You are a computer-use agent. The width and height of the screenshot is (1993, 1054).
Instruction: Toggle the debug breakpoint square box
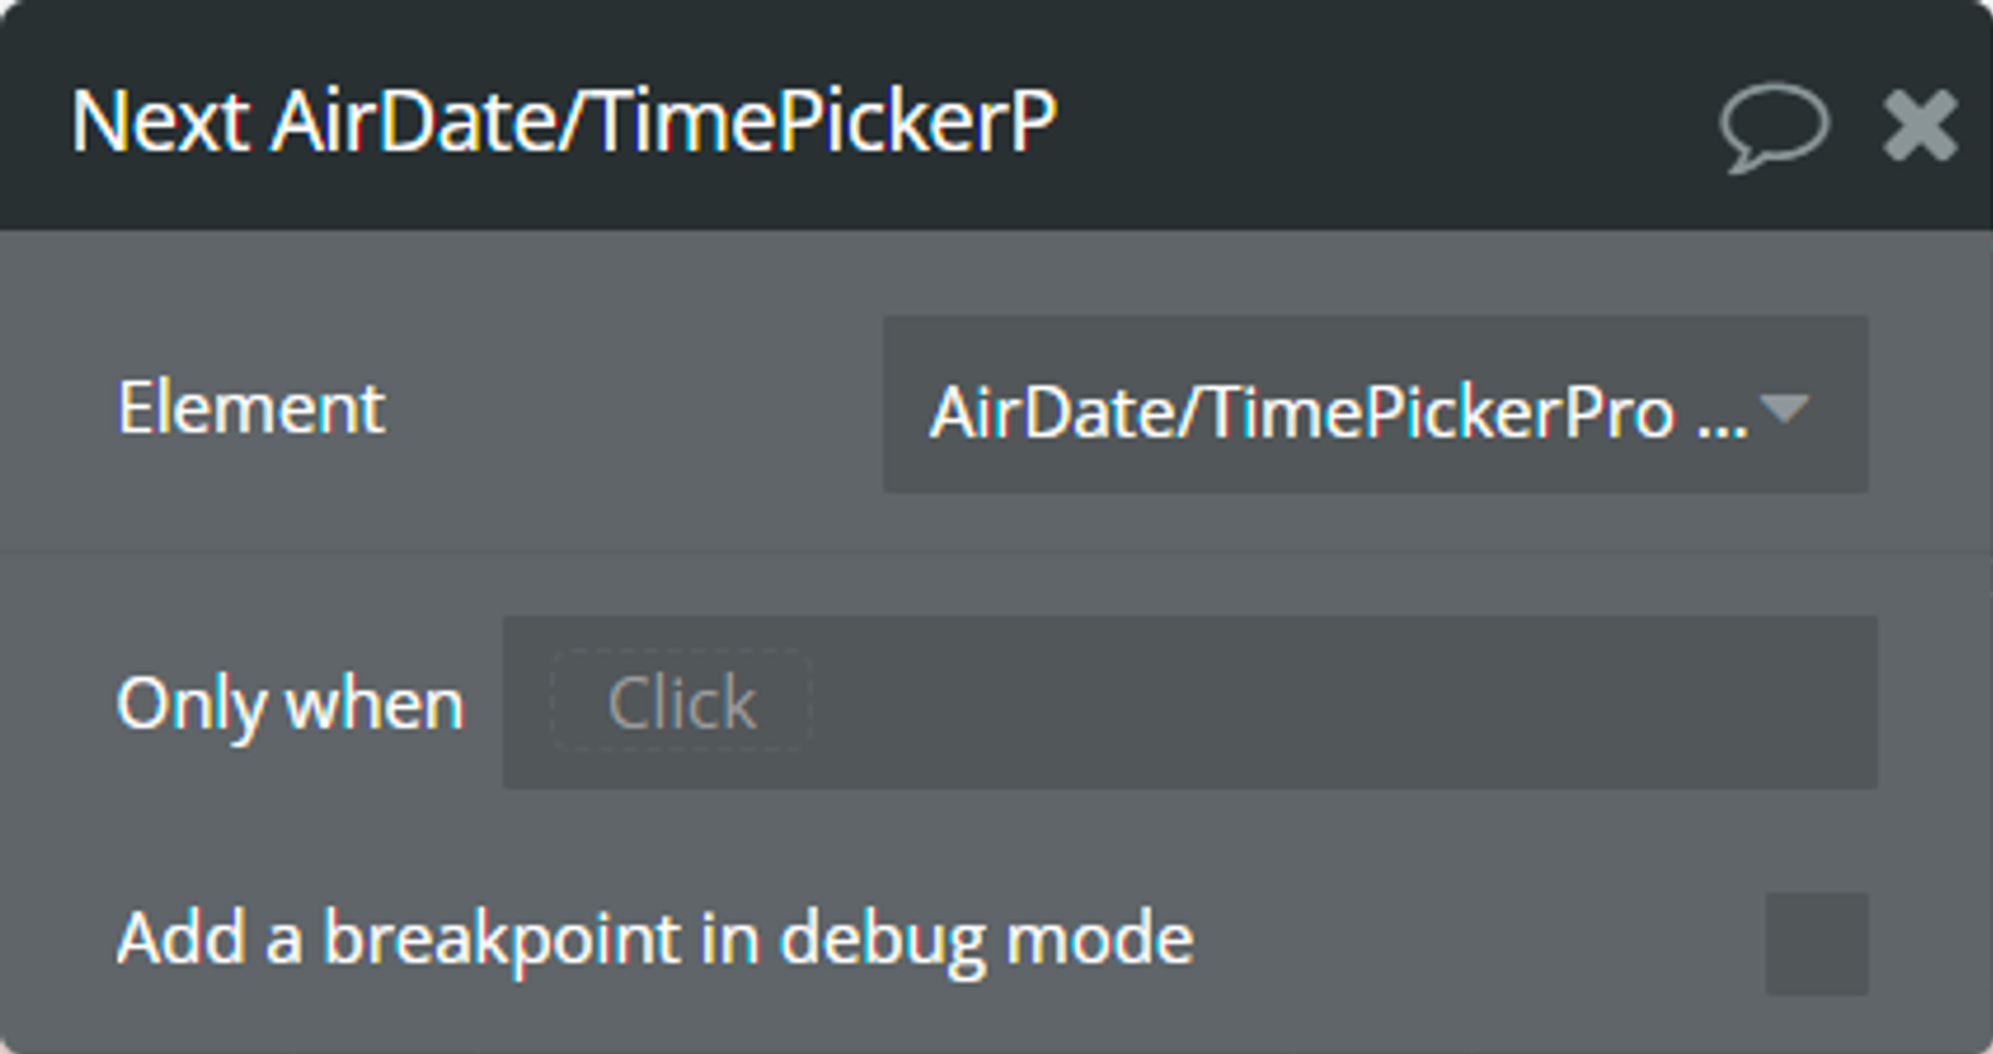coord(1816,943)
